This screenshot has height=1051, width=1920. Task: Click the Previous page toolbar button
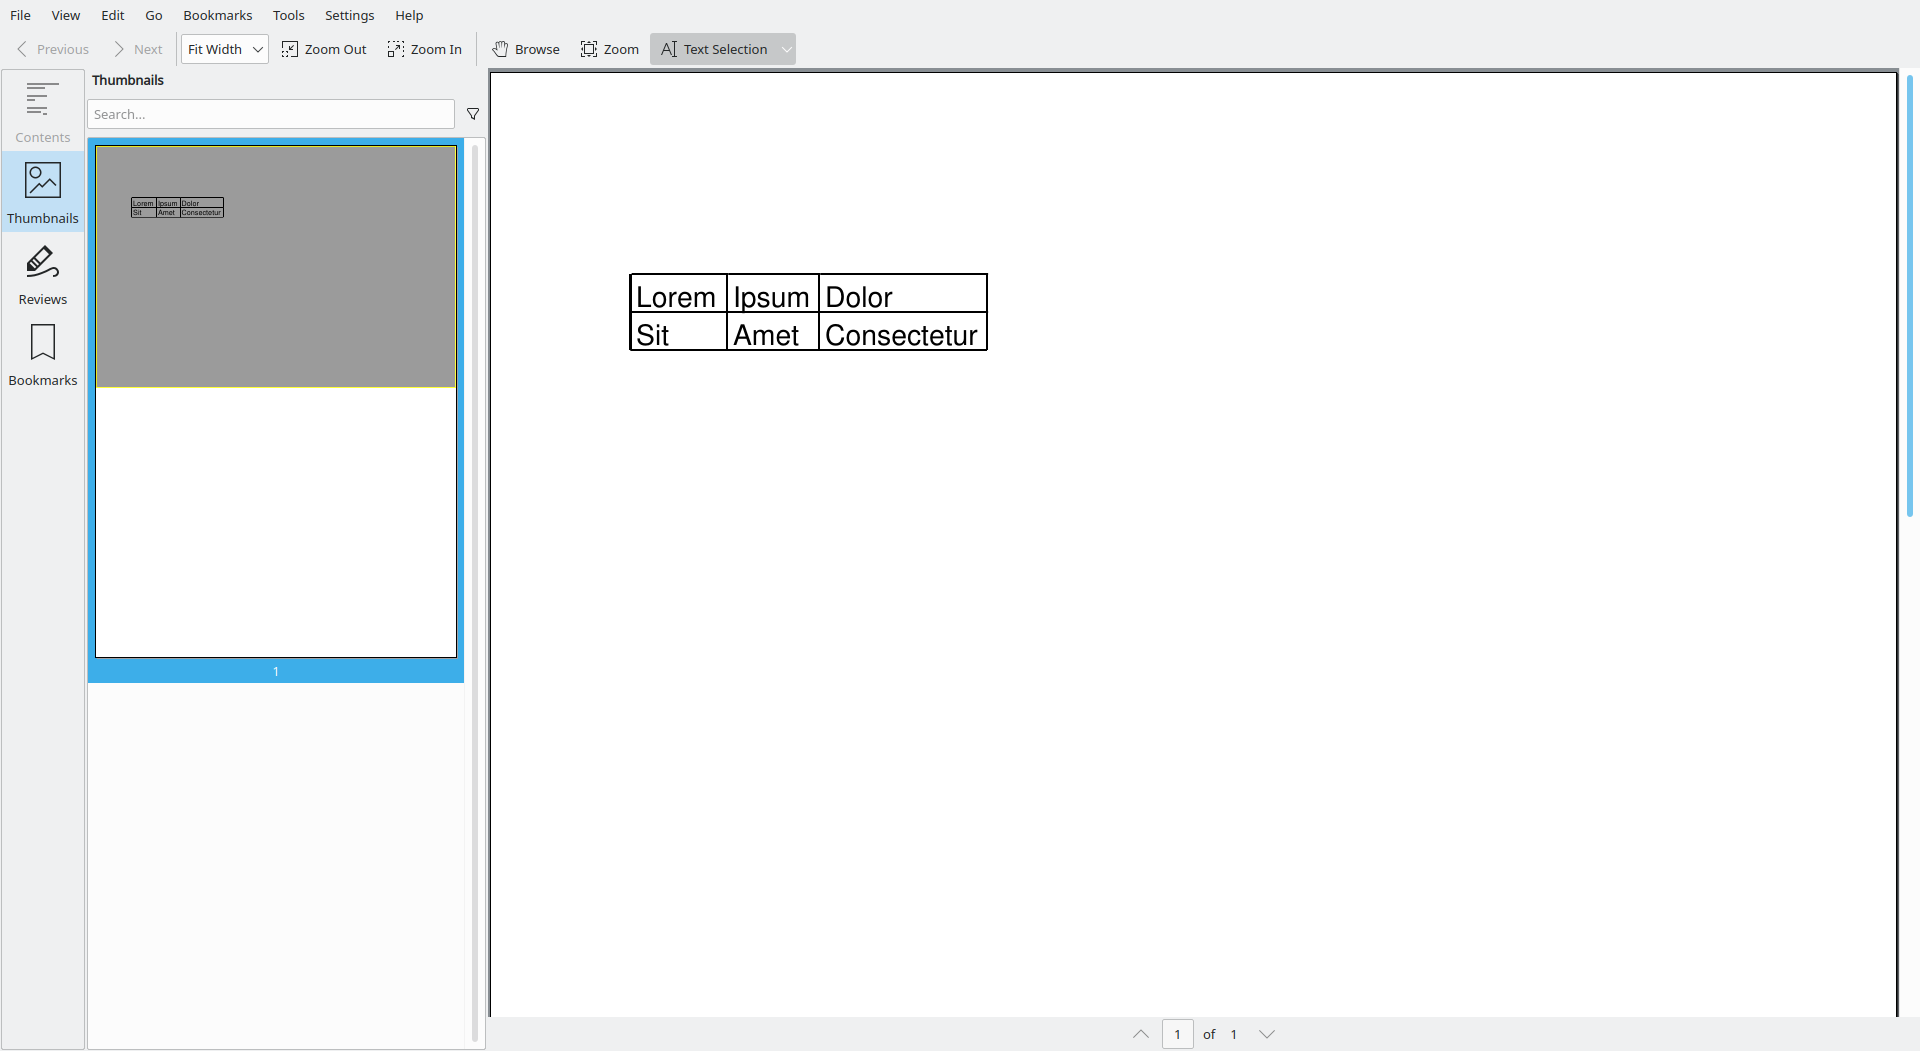click(53, 49)
